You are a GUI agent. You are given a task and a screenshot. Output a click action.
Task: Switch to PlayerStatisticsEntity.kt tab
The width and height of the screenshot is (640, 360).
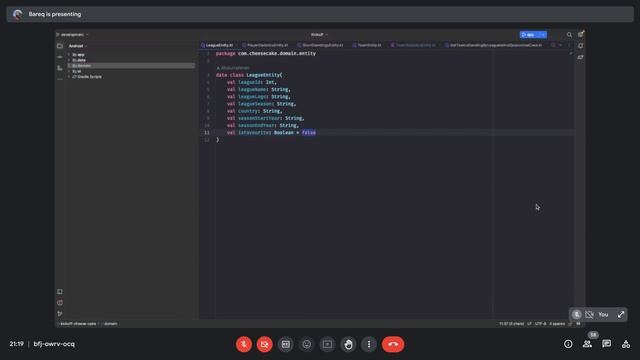(265, 45)
